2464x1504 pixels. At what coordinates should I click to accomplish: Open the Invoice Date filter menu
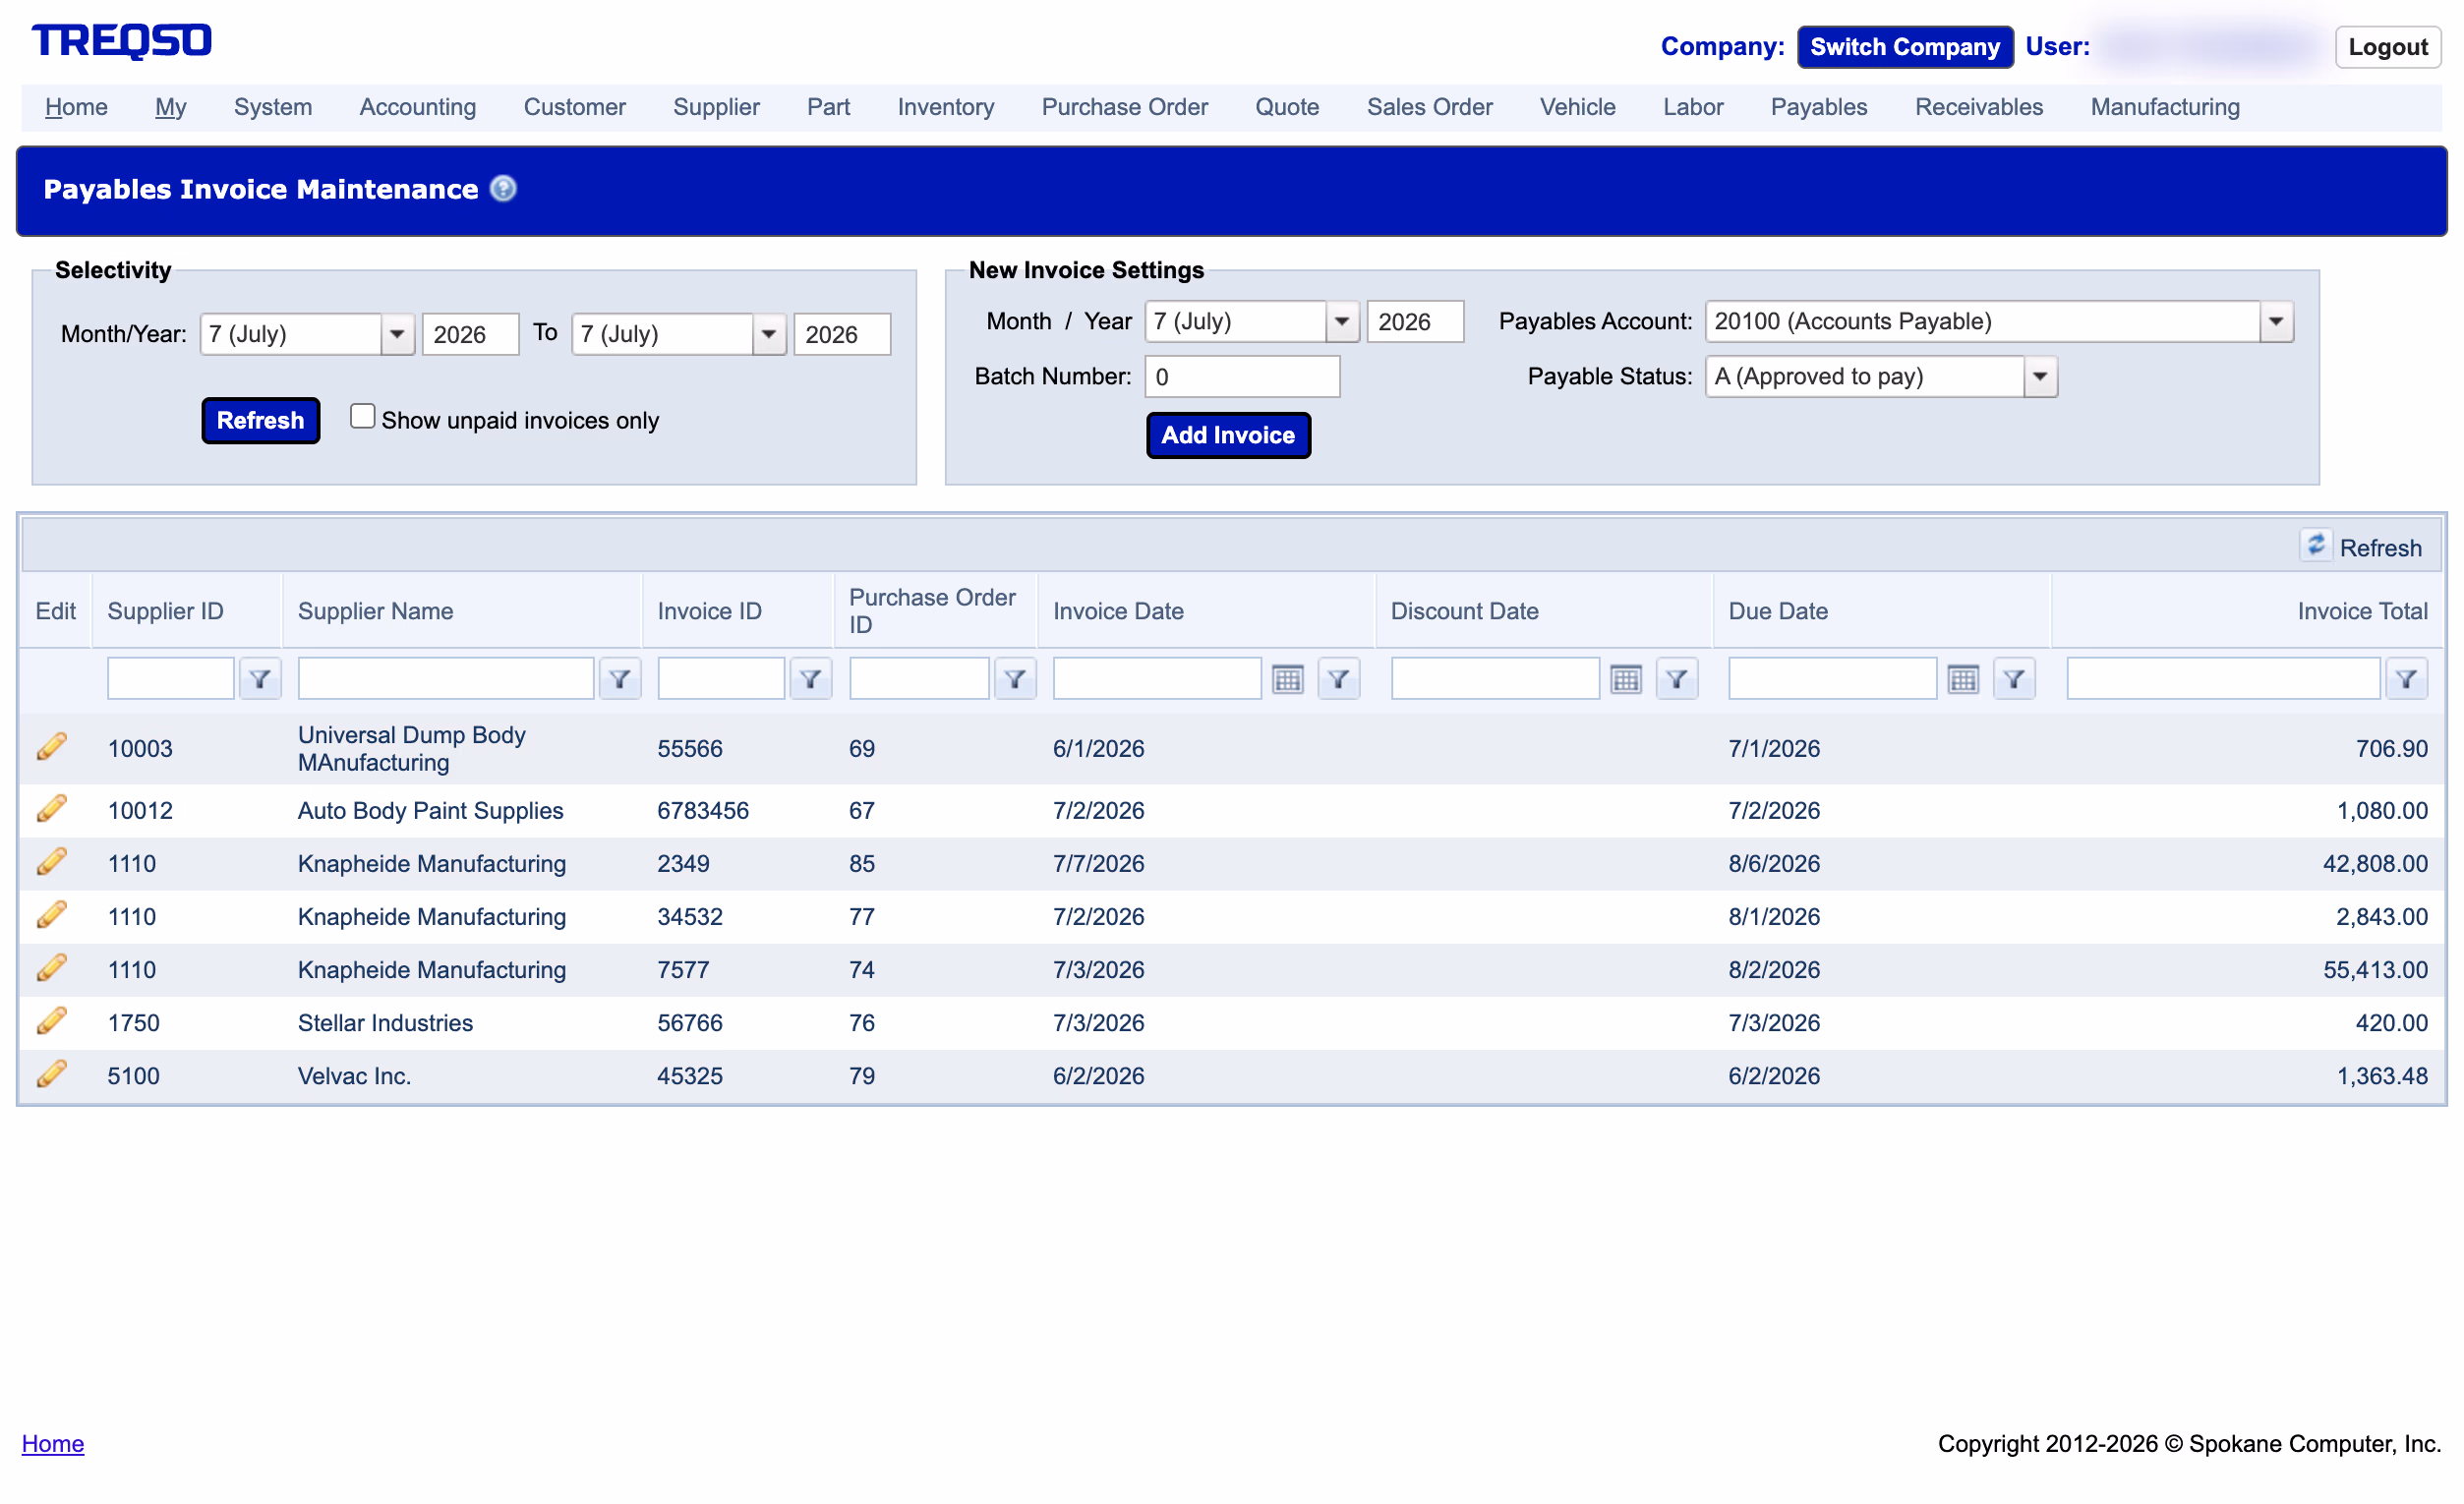pos(1339,679)
